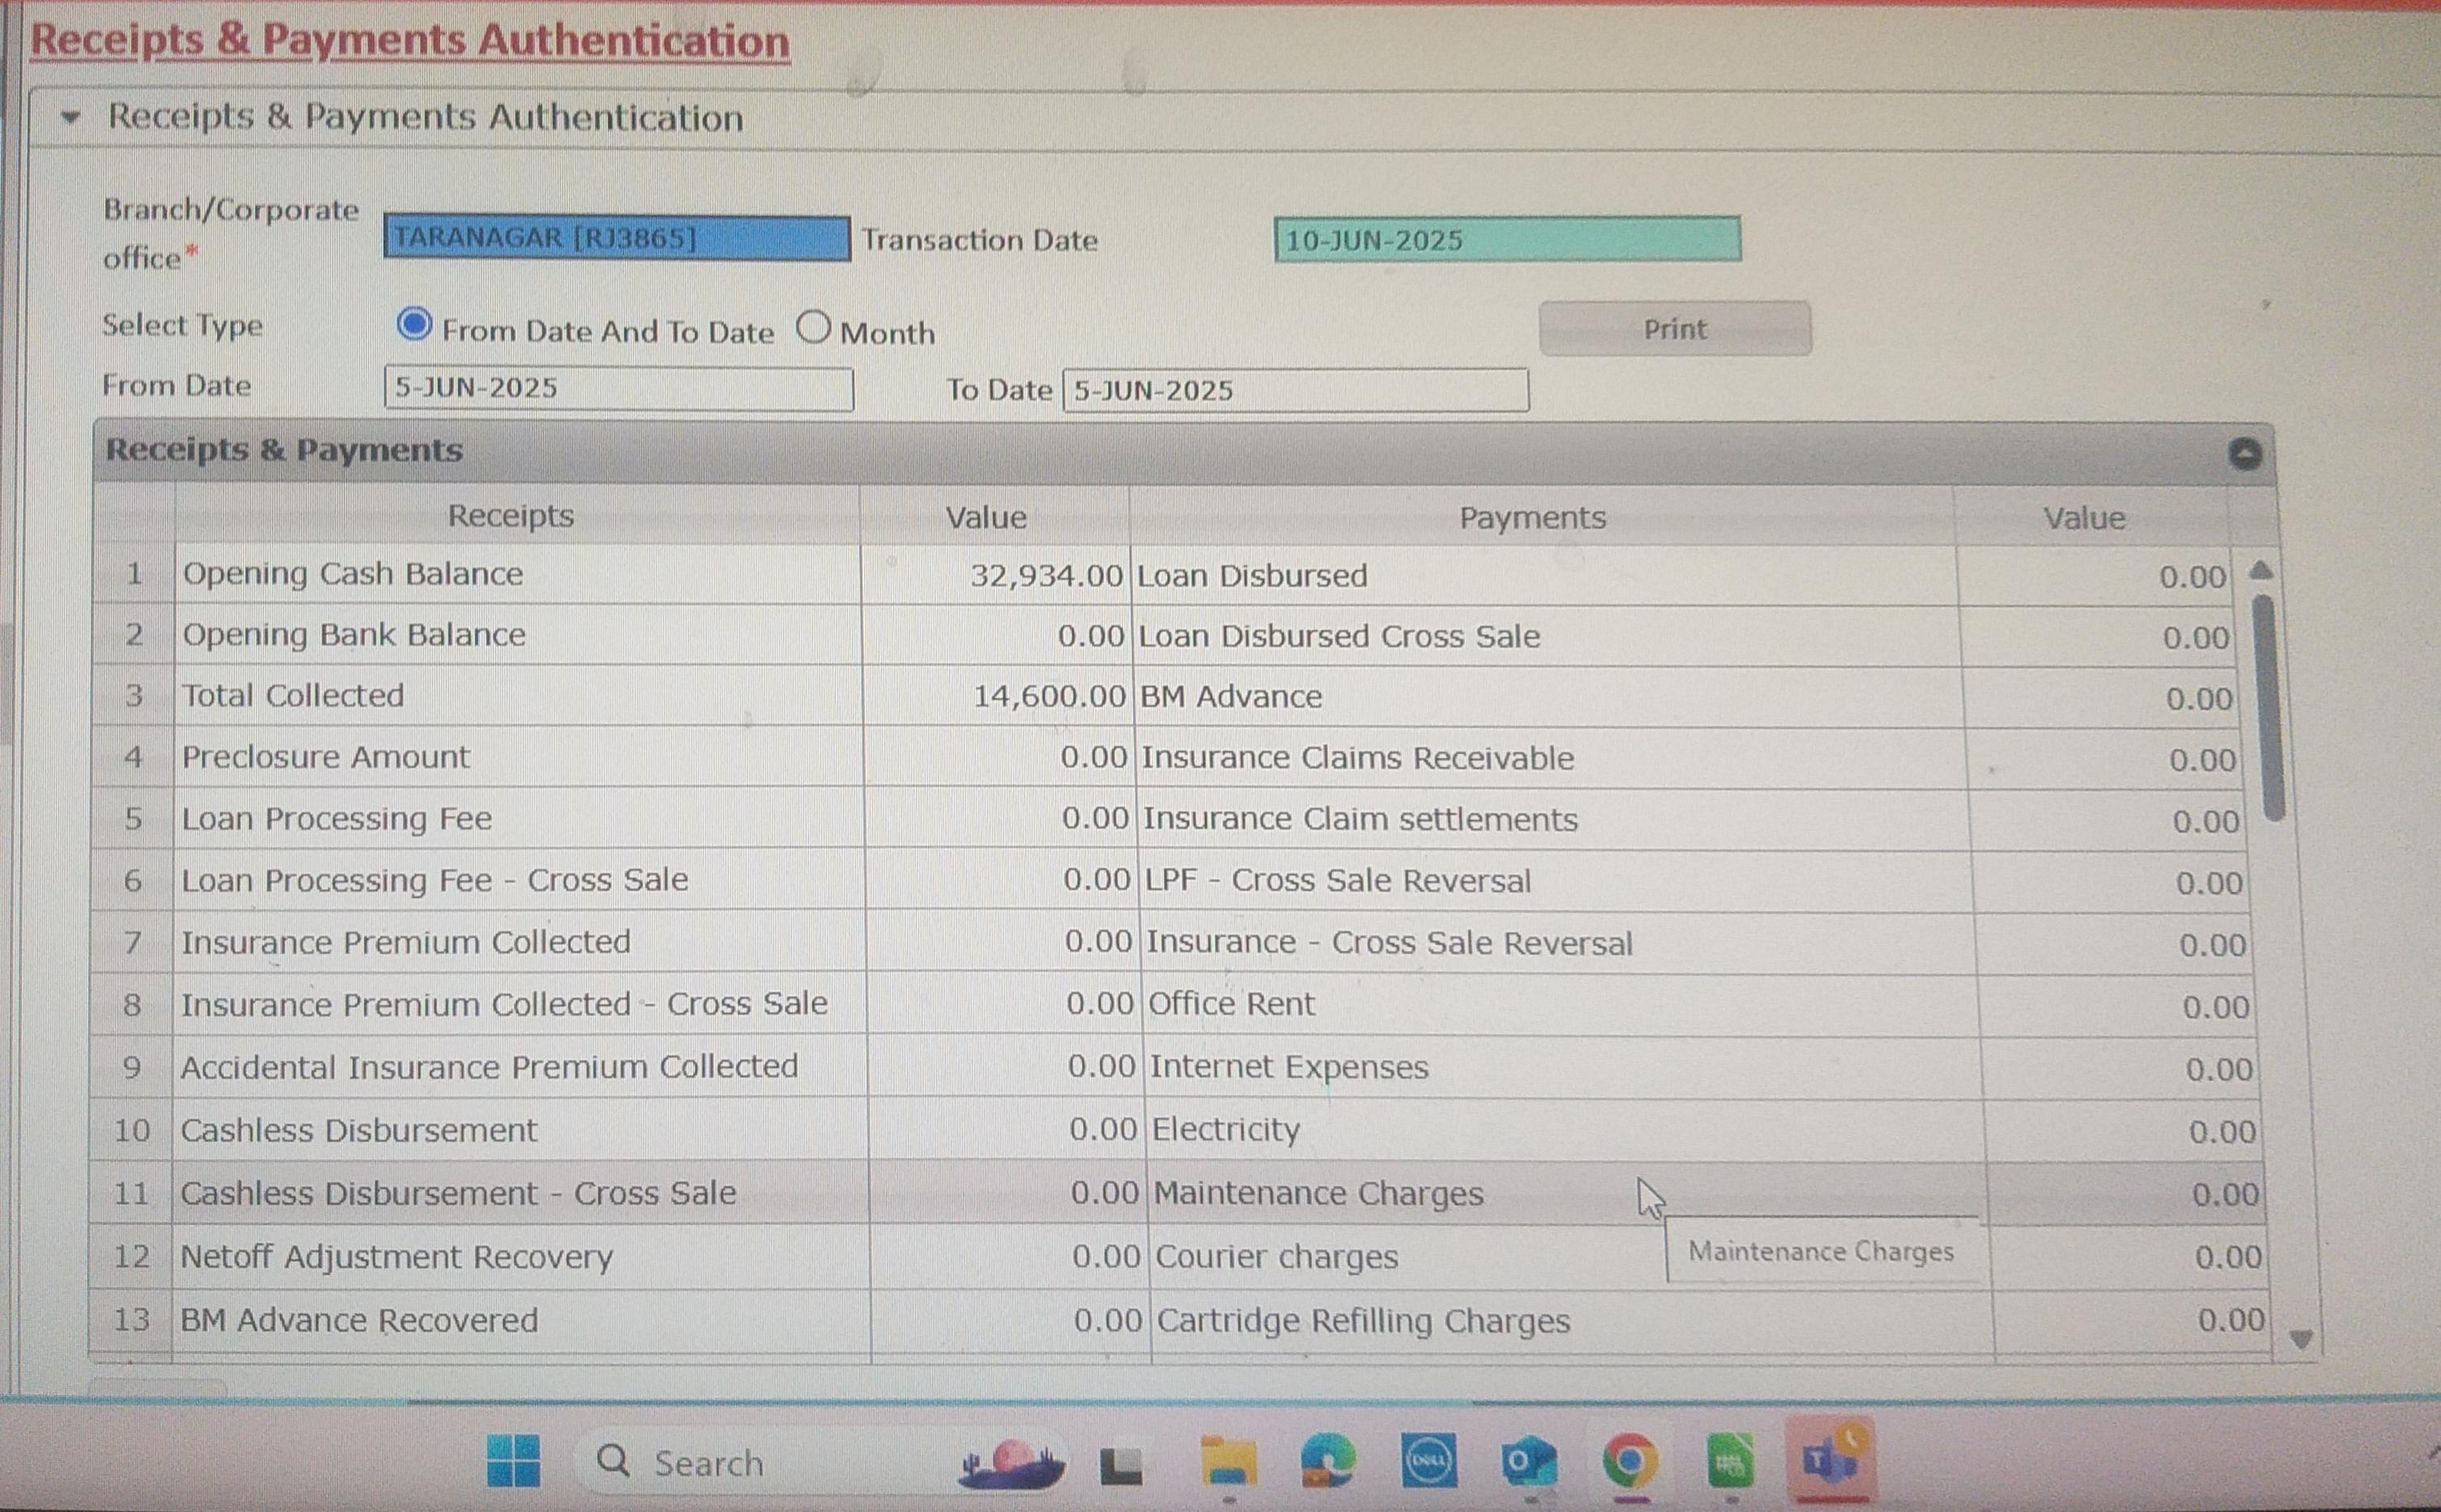Select the Maintenance Charges row
The width and height of the screenshot is (2441, 1512).
[1318, 1193]
